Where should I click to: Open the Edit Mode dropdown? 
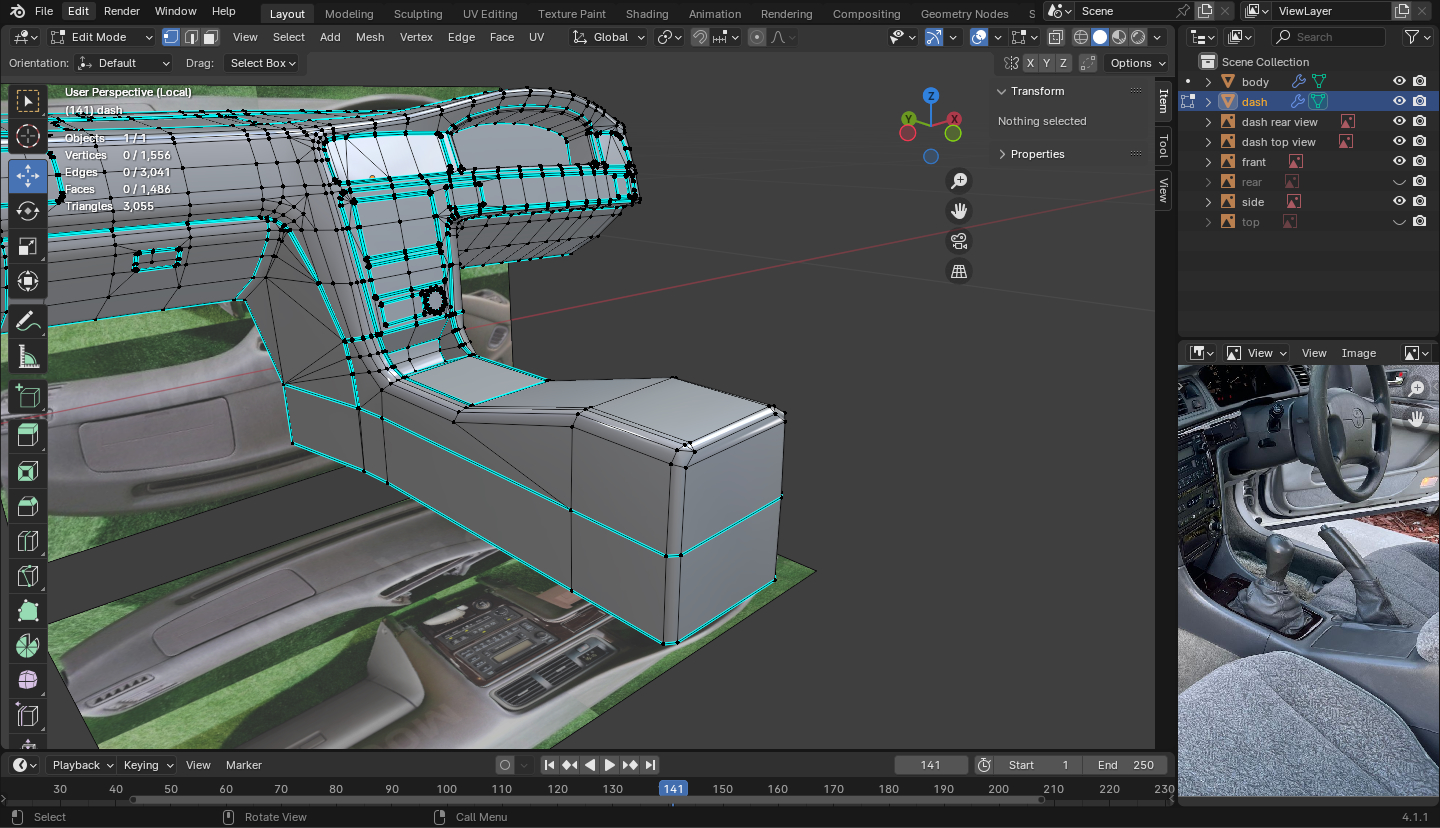(x=101, y=37)
